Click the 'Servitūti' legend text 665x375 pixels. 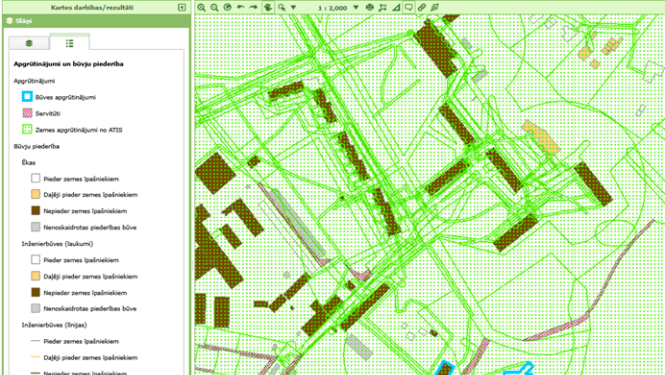click(x=48, y=113)
